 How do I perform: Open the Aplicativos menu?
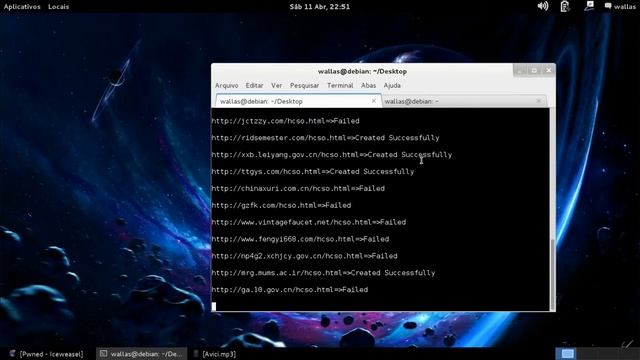pos(22,7)
